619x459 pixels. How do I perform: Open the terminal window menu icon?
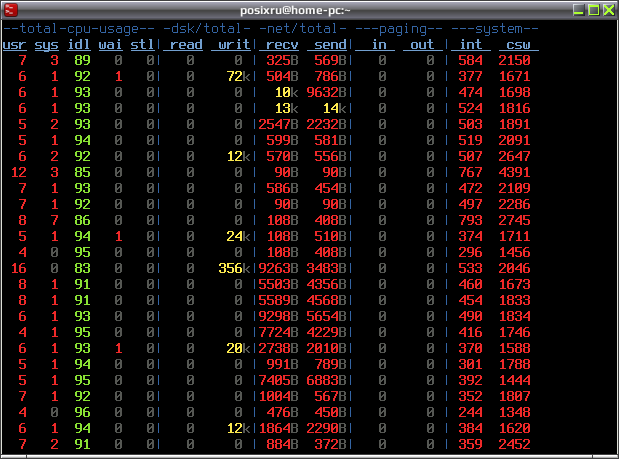(10, 10)
